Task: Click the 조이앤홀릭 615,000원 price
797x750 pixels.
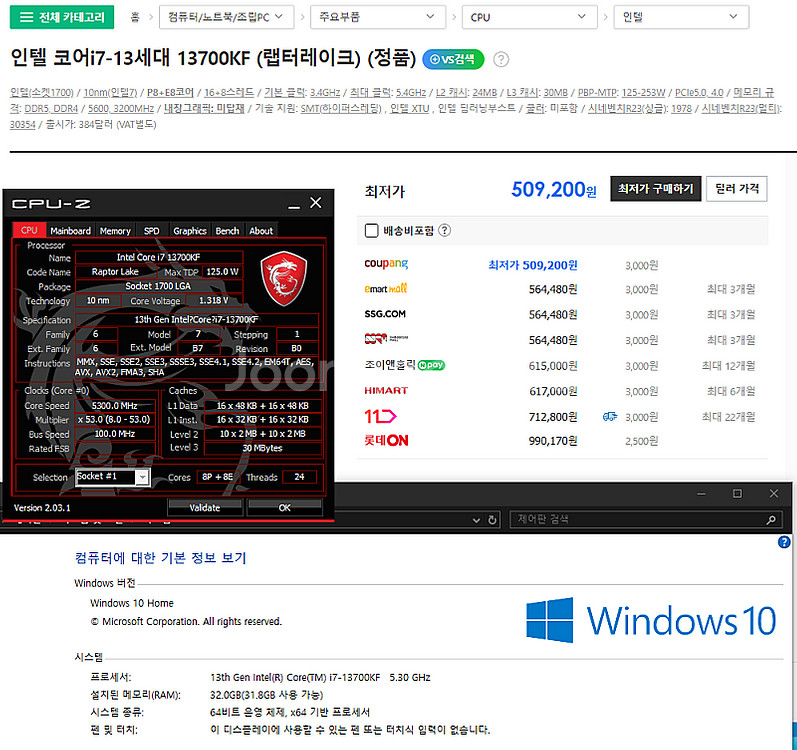Action: [x=553, y=366]
